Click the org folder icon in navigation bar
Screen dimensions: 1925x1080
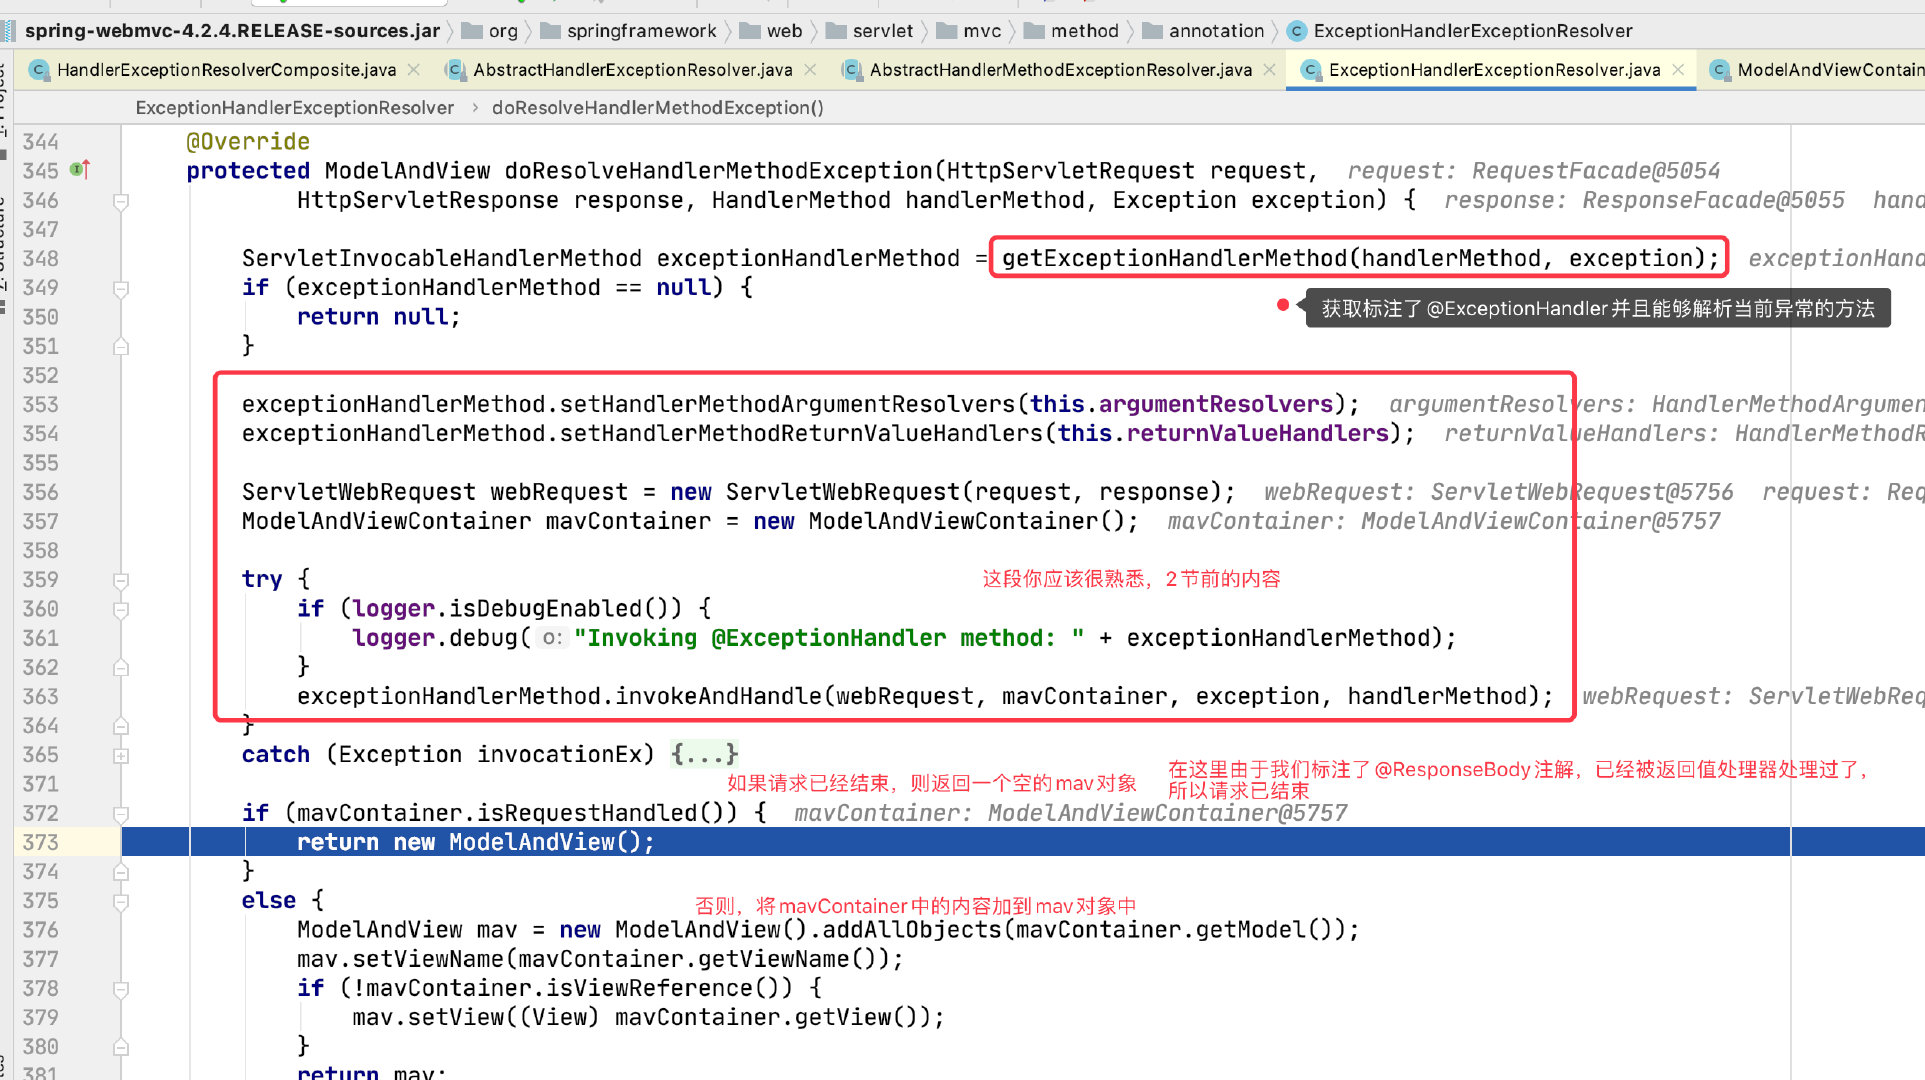472,31
